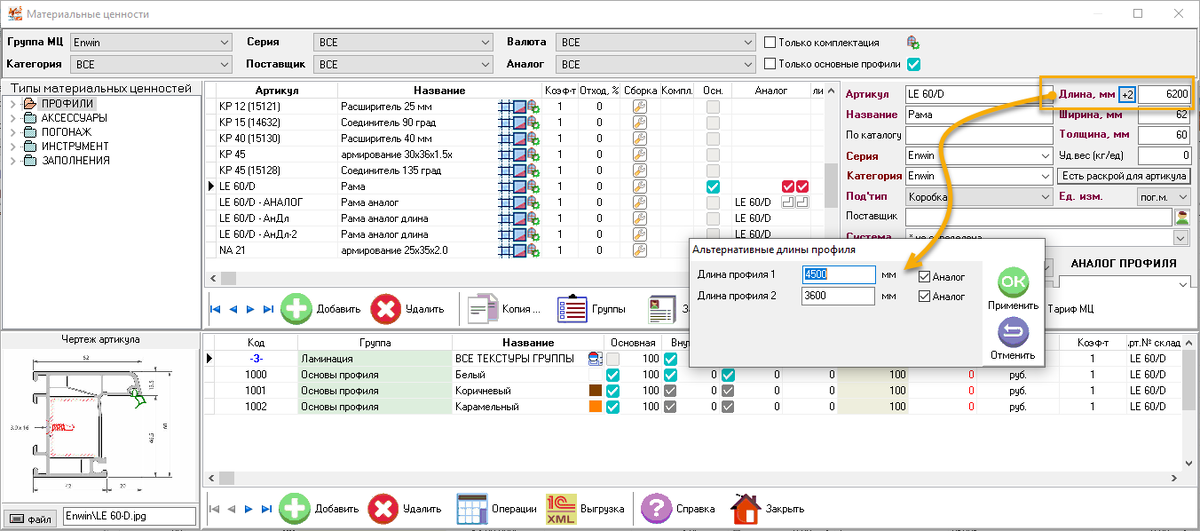Screen dimensions: 1200x531
Task: Toggle Осн. checkbox for KP 12 (15121) row
Action: pyautogui.click(x=712, y=106)
